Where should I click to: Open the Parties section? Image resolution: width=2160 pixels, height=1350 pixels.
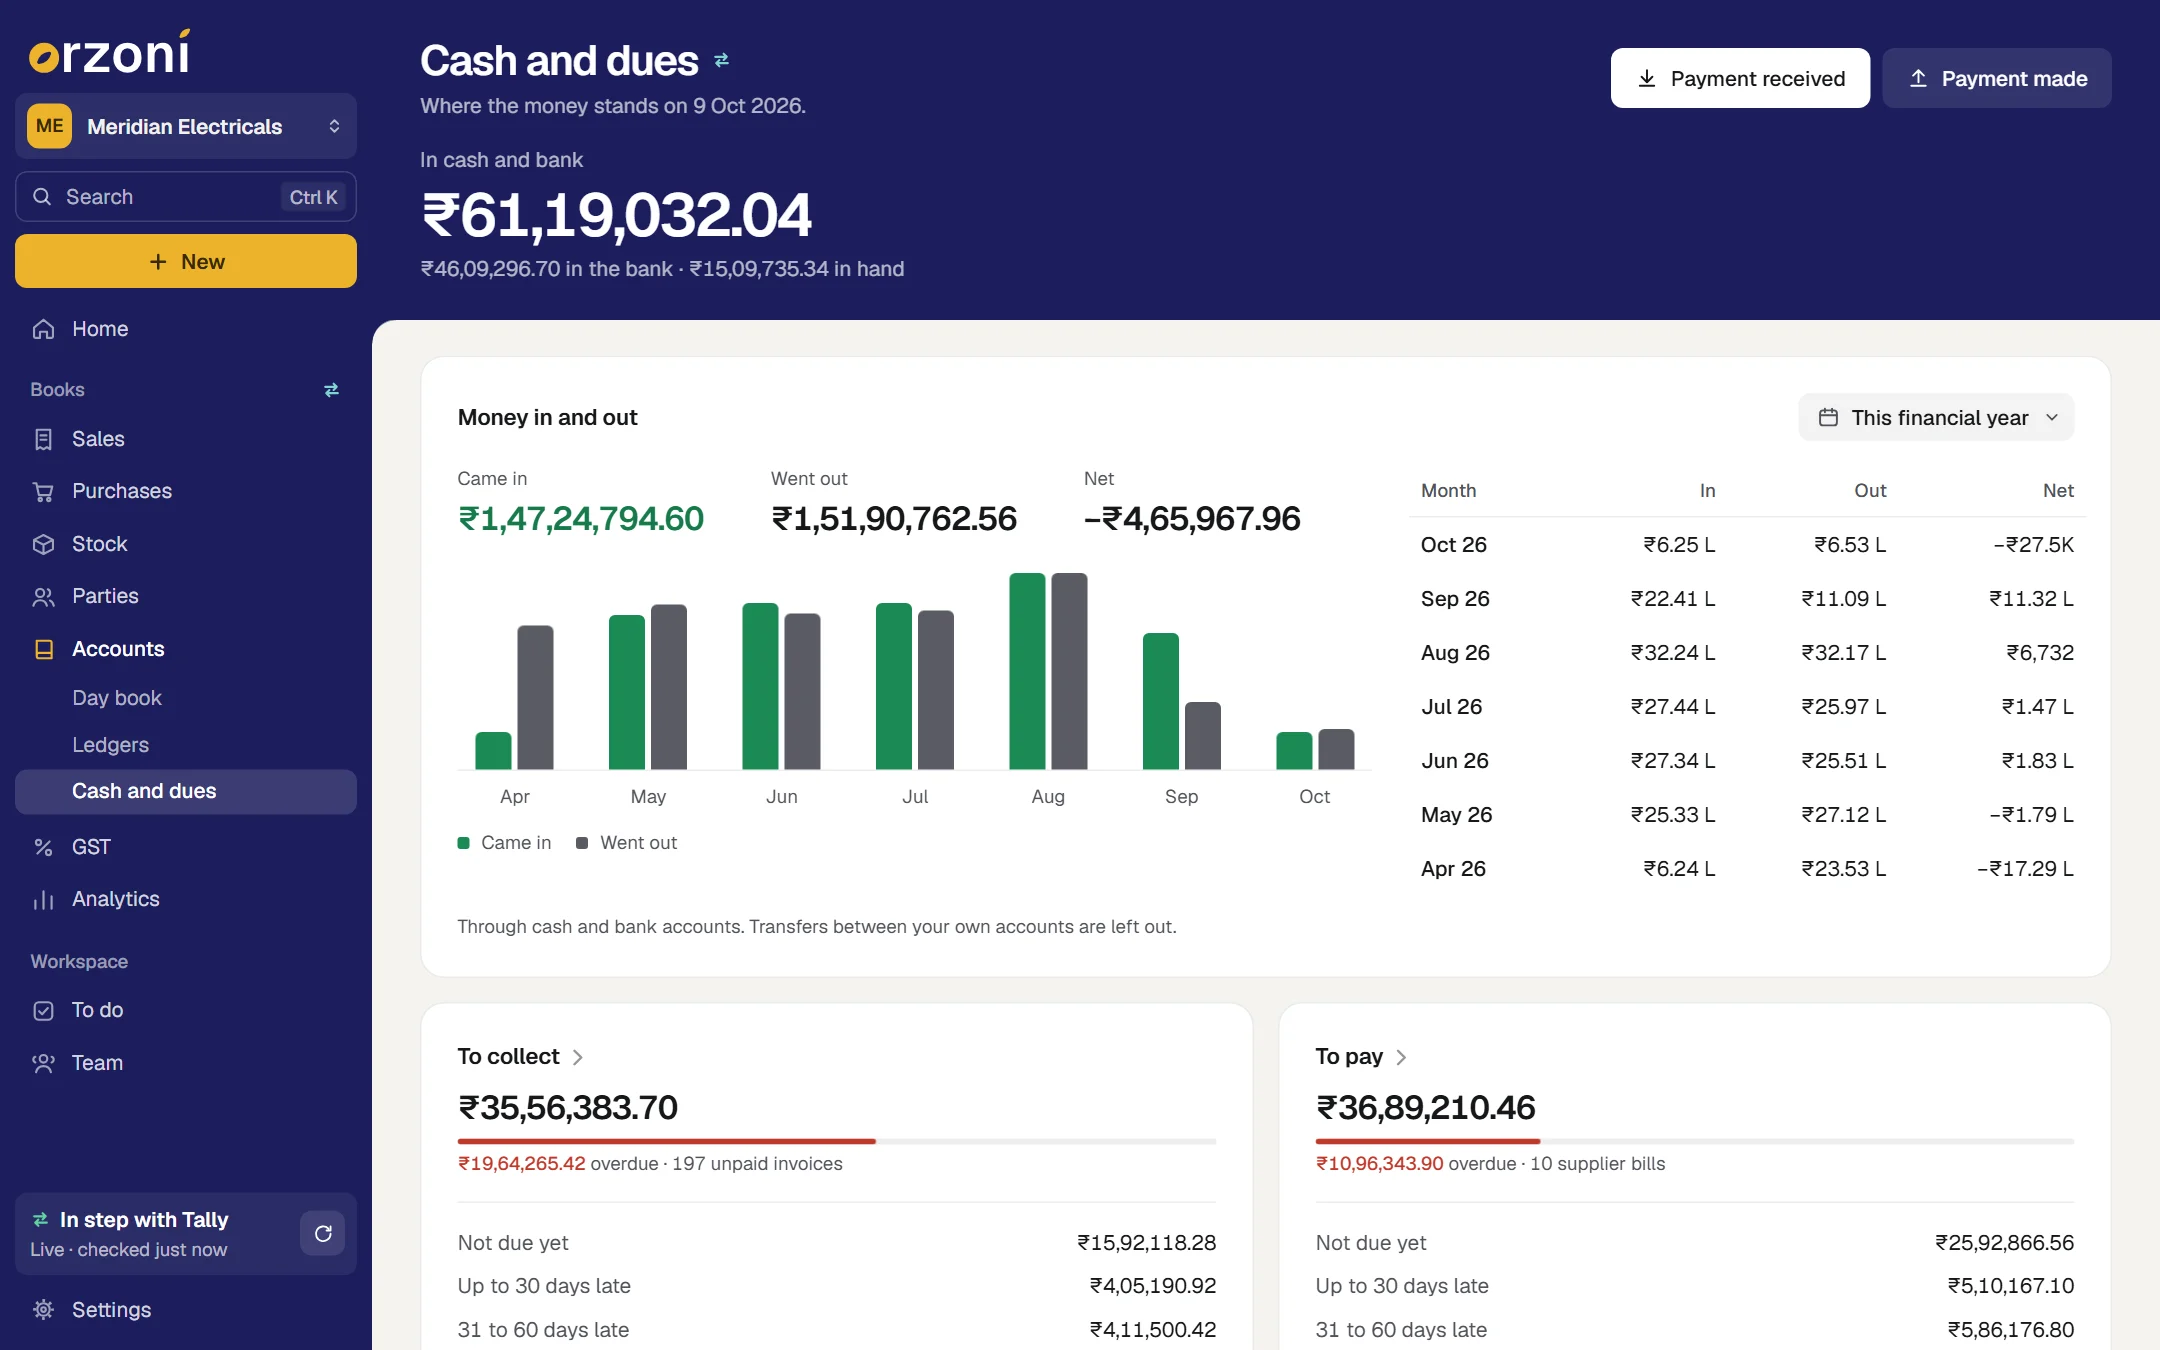[x=185, y=596]
